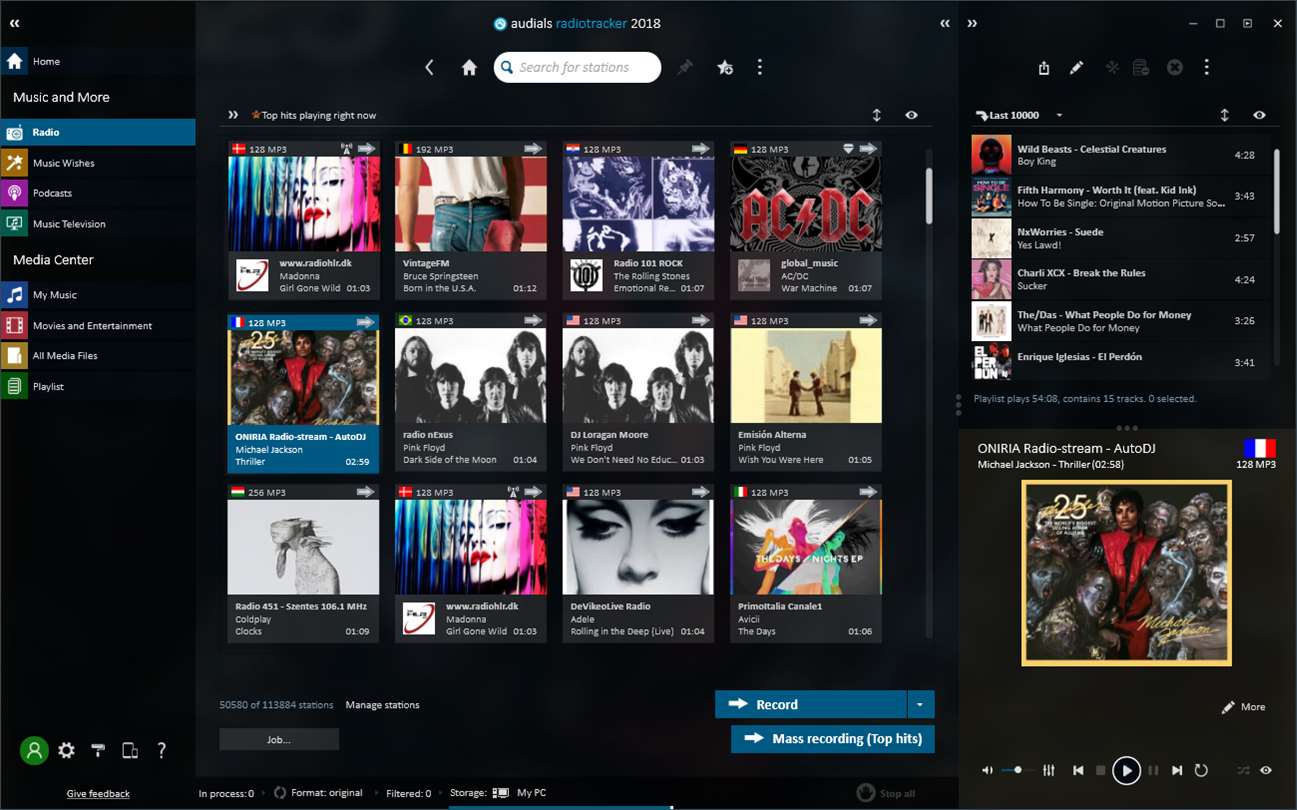1297x810 pixels.
Task: Adjust the player volume slider
Action: (x=1017, y=770)
